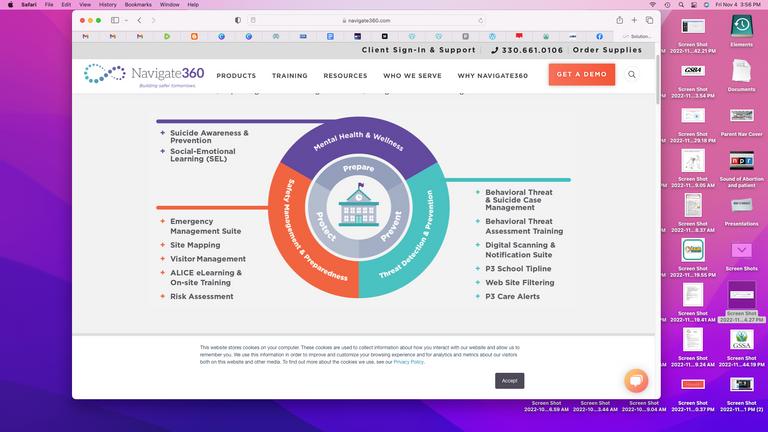Open the History menu in menu bar
The width and height of the screenshot is (768, 432).
tap(108, 4)
